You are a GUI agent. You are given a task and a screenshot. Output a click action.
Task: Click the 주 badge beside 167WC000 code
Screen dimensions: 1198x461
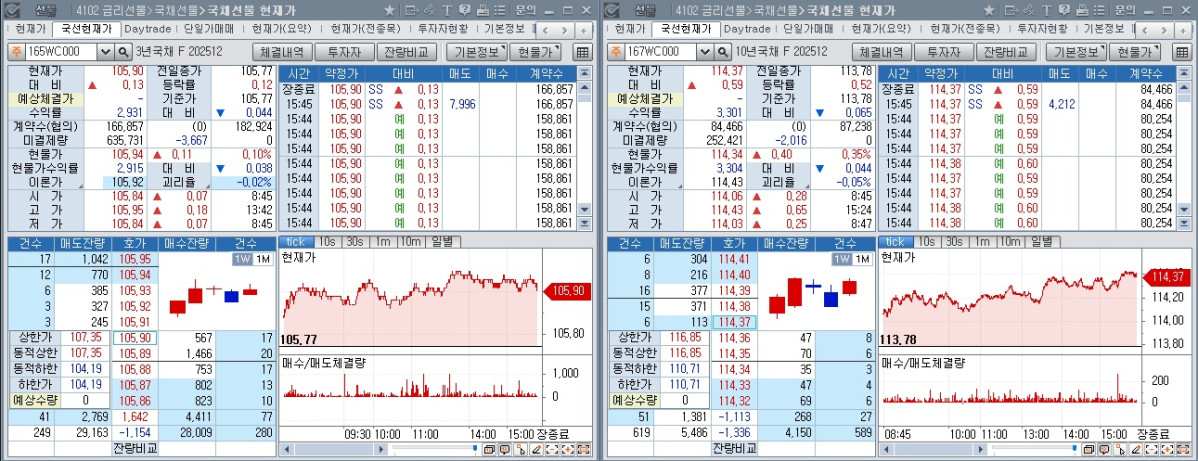pos(614,52)
